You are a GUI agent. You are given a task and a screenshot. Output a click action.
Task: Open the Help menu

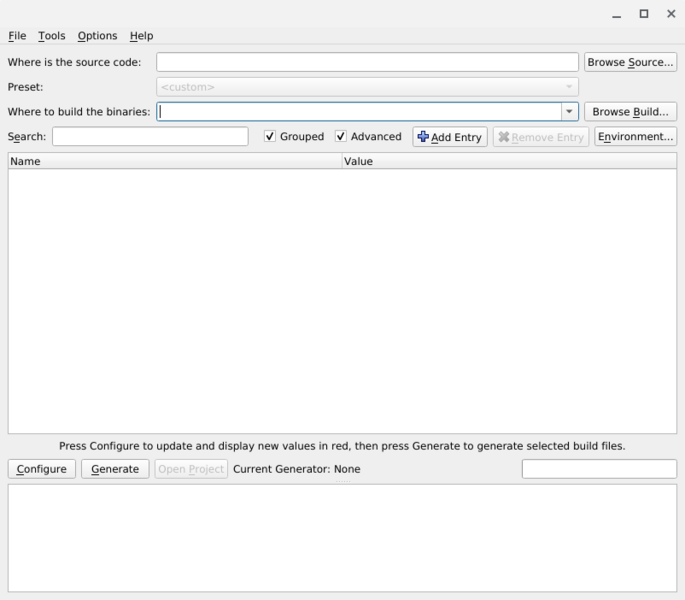click(141, 36)
